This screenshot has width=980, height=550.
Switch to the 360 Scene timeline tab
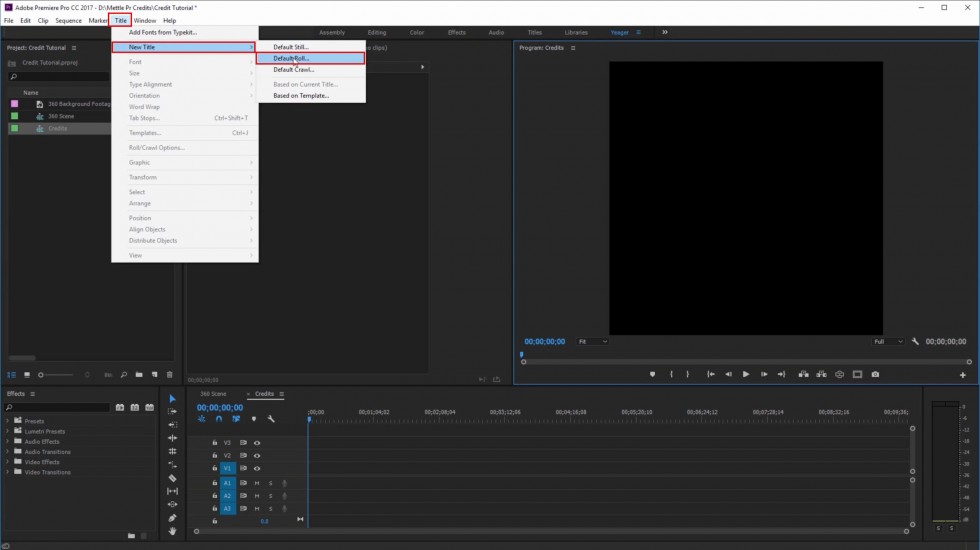click(213, 394)
